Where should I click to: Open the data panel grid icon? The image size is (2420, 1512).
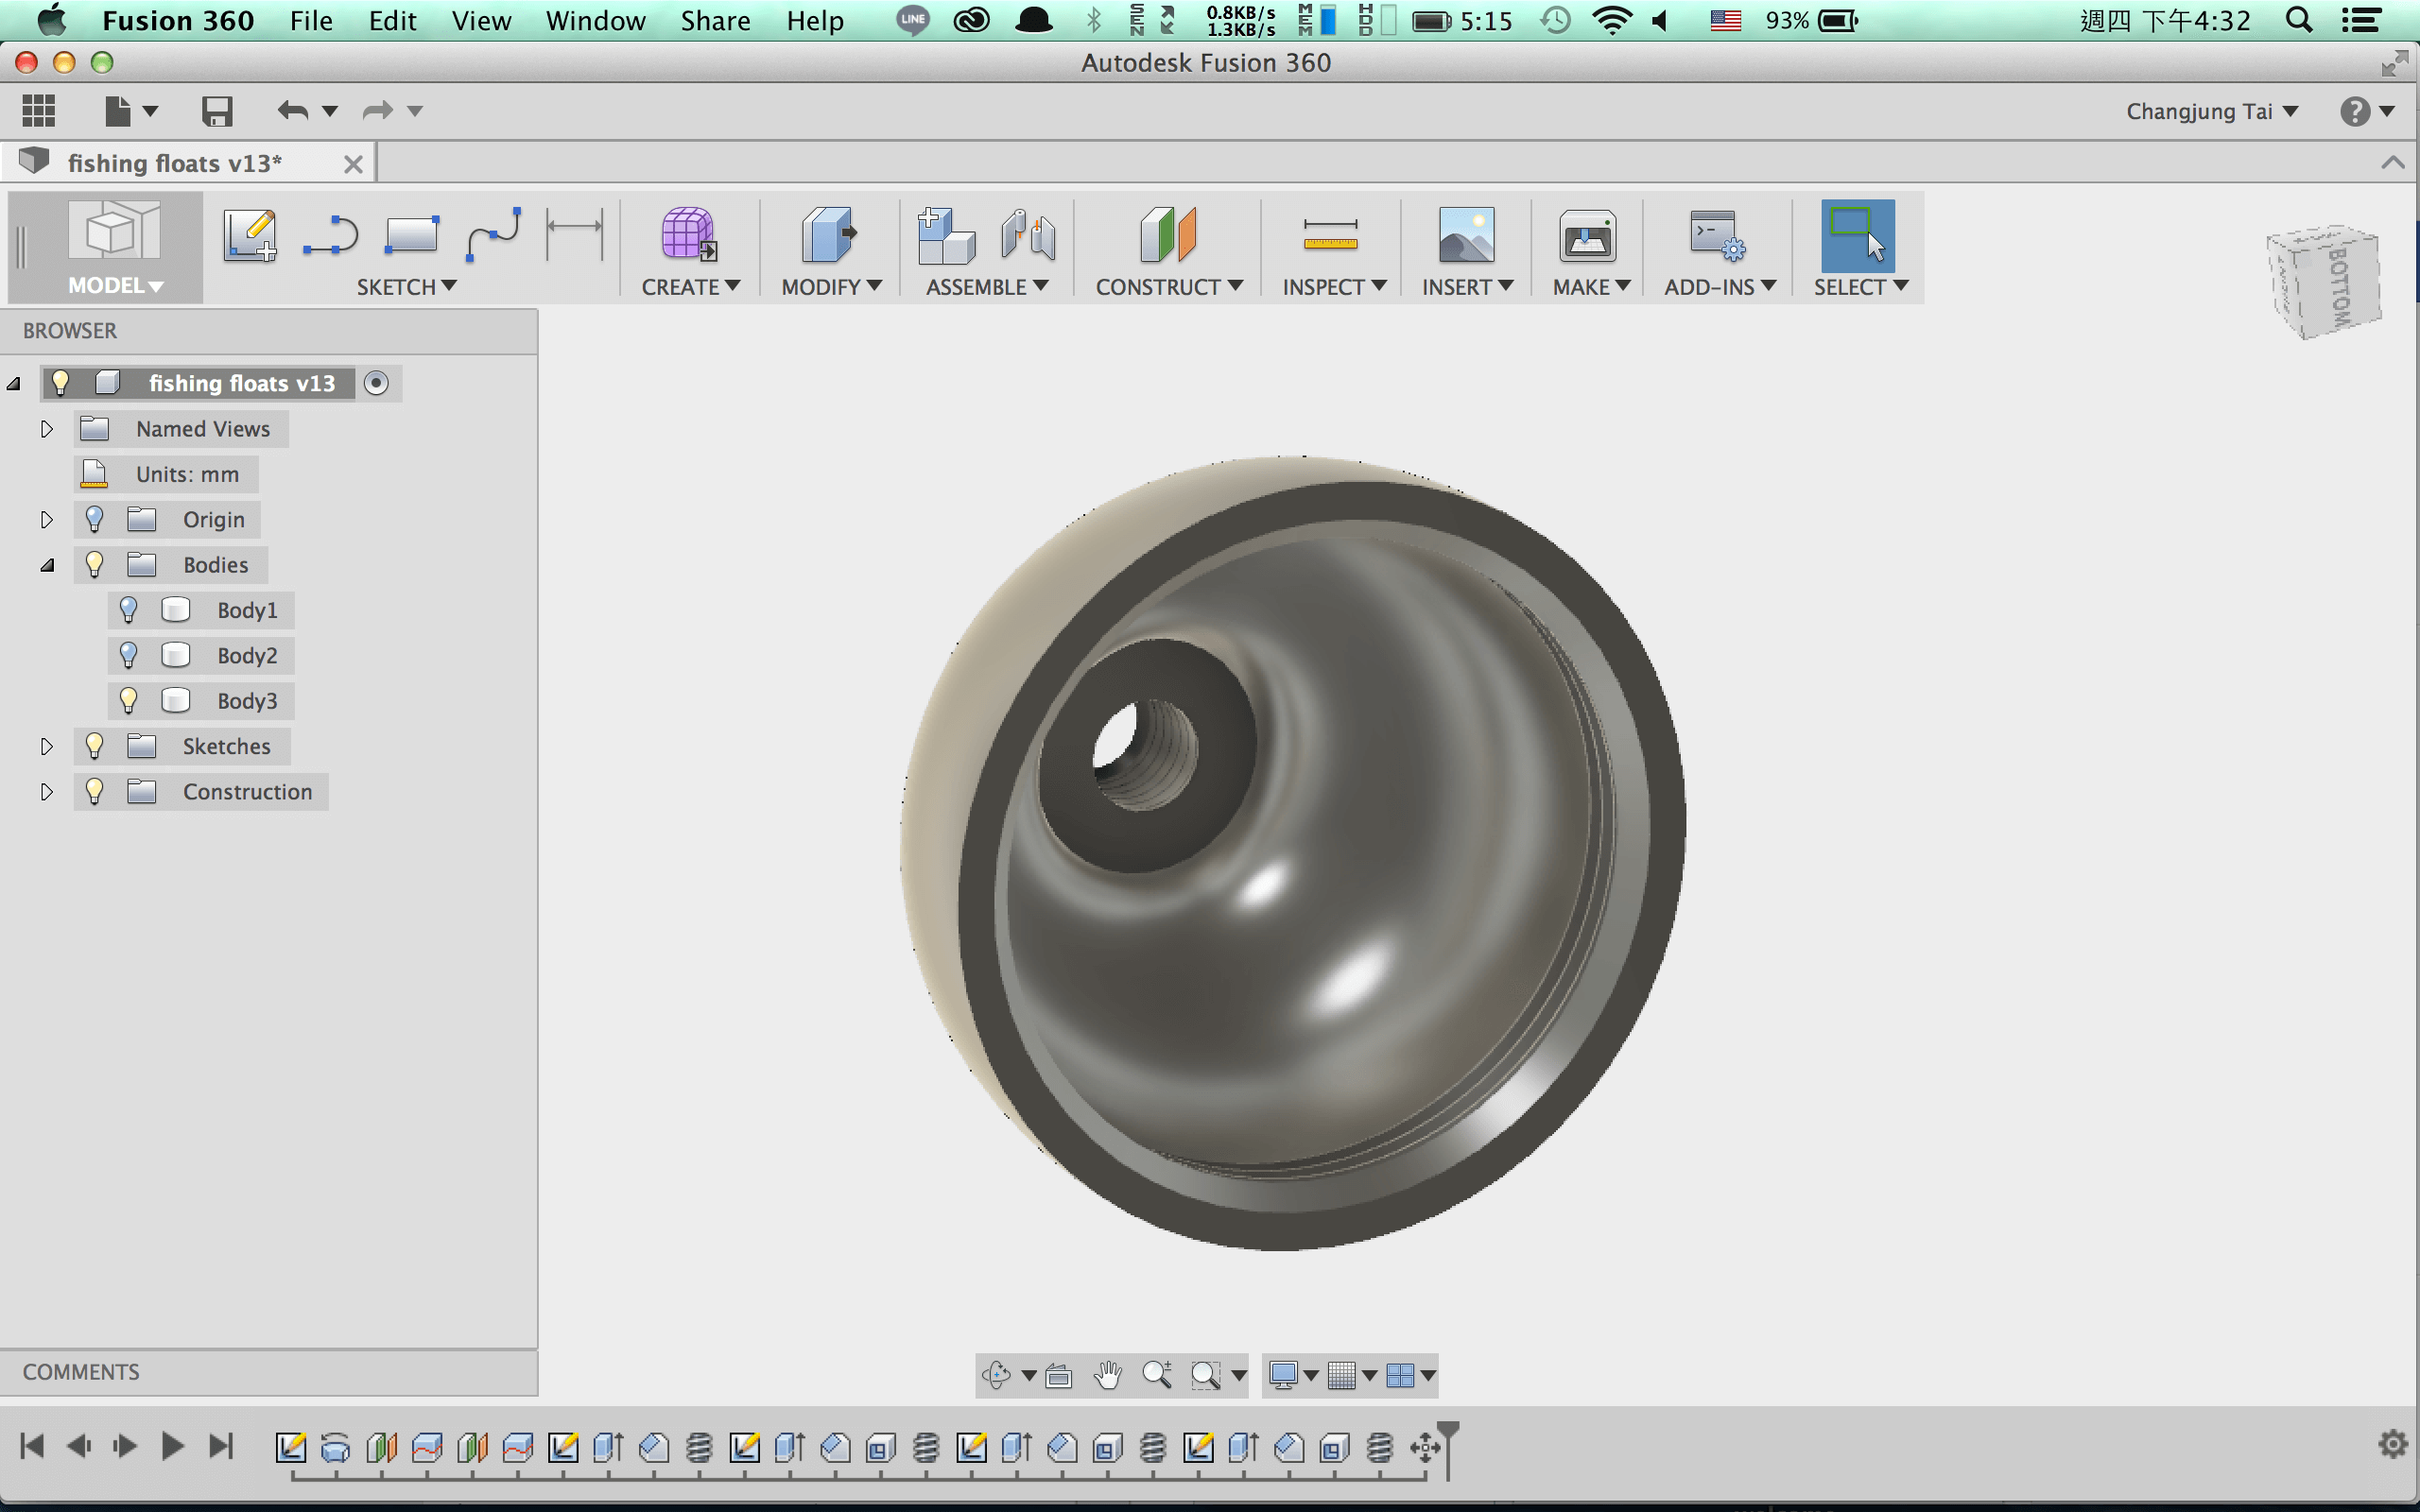click(x=39, y=110)
